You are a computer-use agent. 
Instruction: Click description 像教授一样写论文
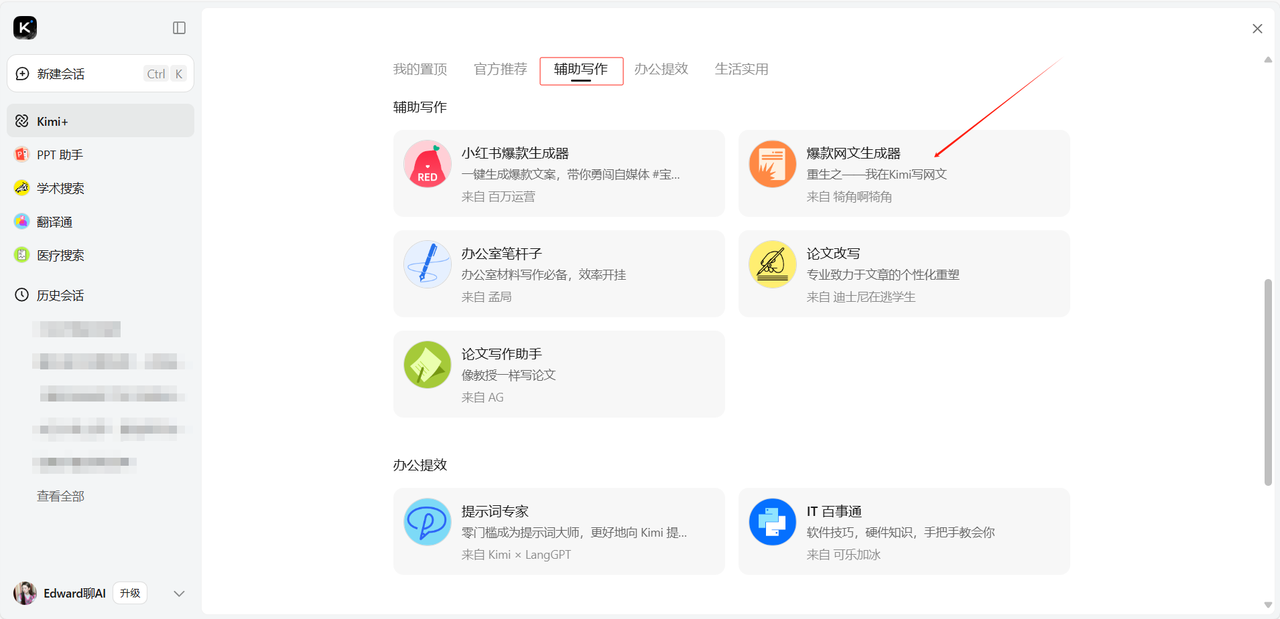click(x=509, y=375)
